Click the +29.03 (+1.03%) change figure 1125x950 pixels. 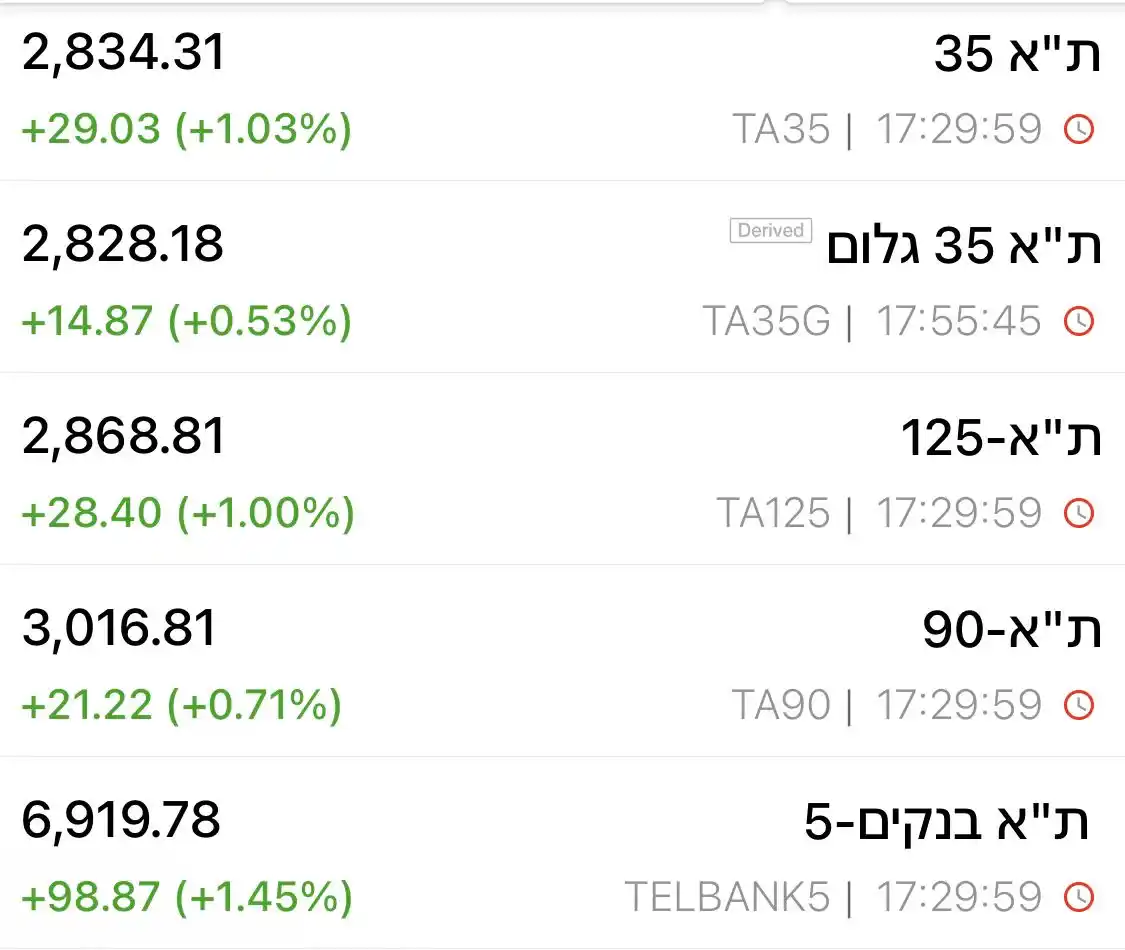coord(187,129)
